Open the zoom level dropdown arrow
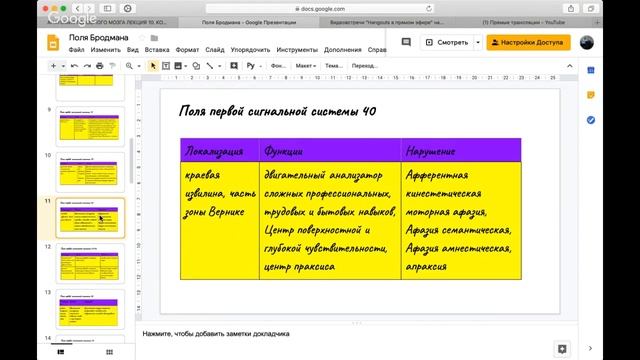 (139, 66)
